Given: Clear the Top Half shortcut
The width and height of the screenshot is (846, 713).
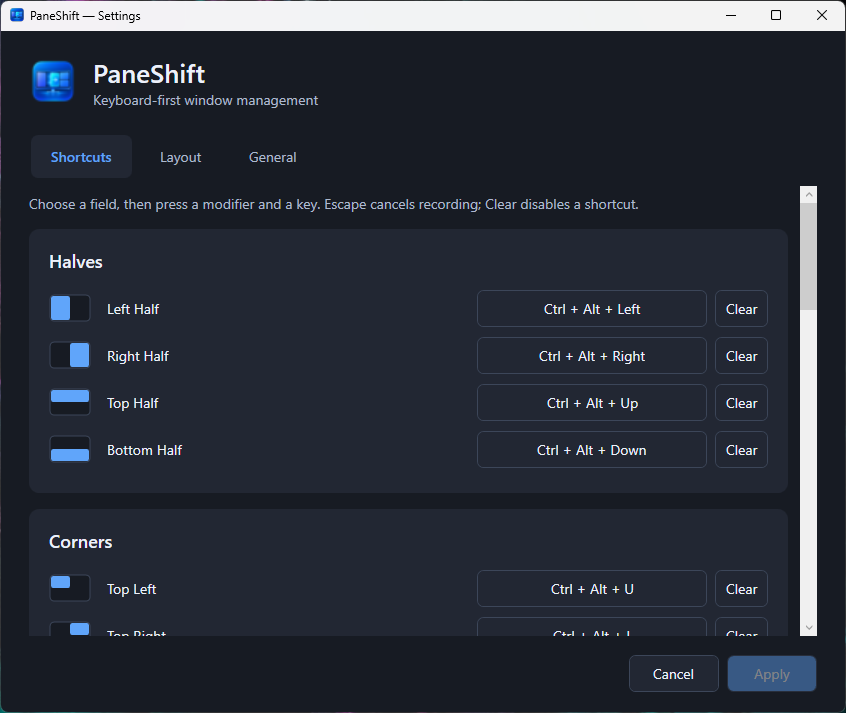Looking at the screenshot, I should point(741,403).
